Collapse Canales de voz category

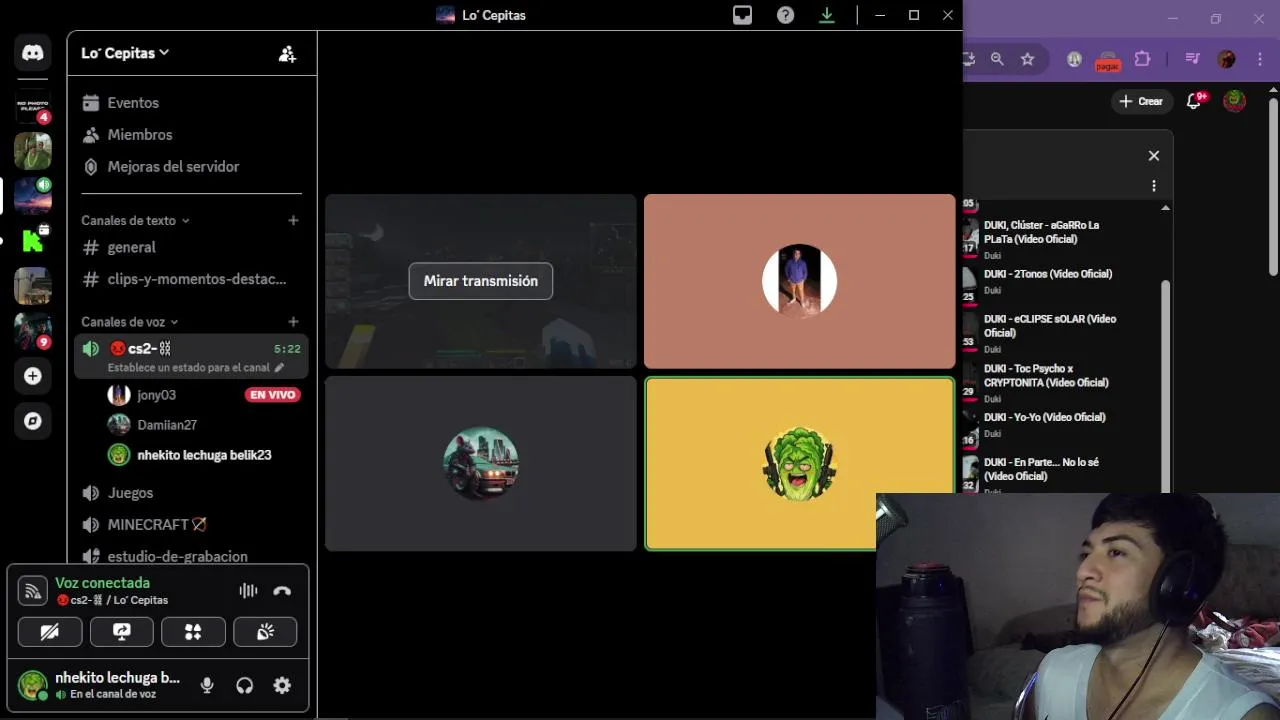pyautogui.click(x=129, y=322)
